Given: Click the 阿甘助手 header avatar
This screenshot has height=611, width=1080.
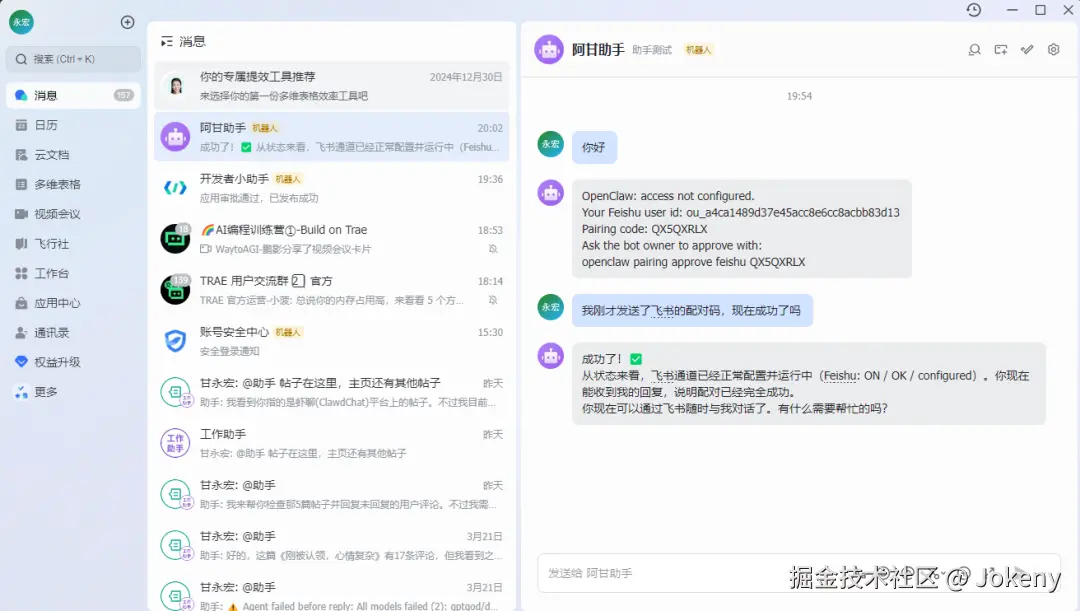Looking at the screenshot, I should (x=549, y=50).
